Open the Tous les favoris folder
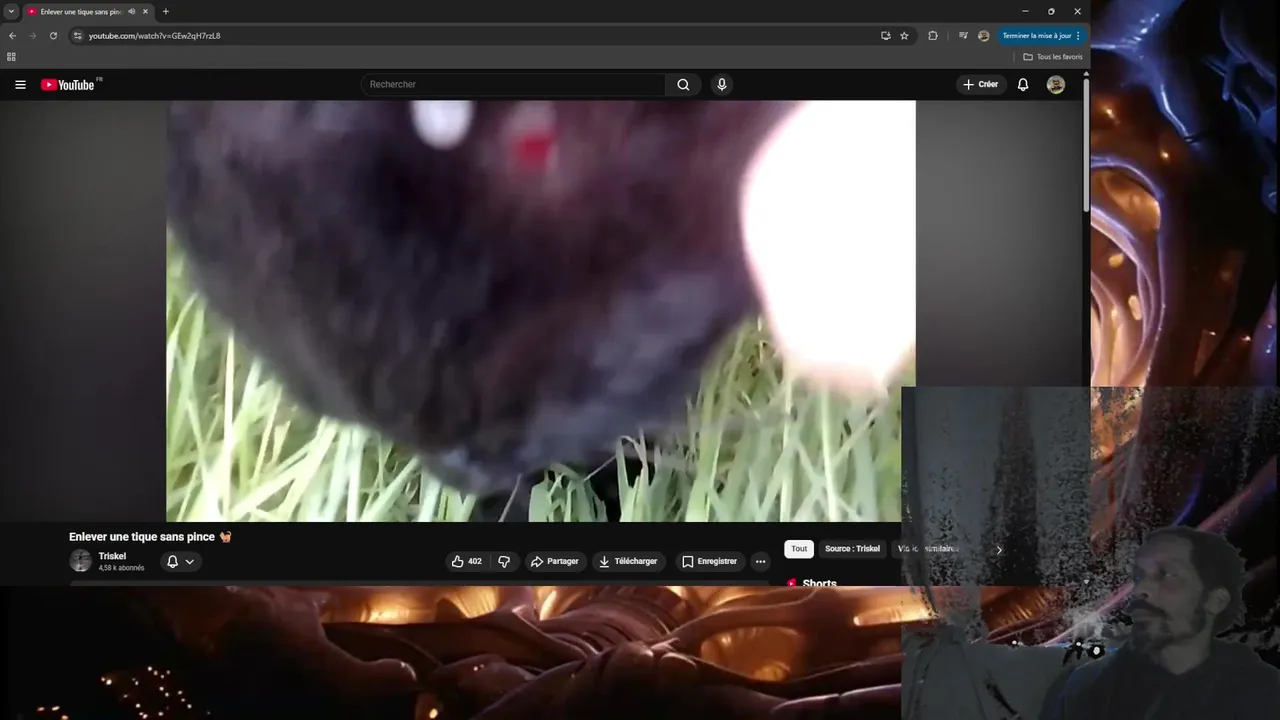This screenshot has width=1280, height=720. [x=1053, y=57]
